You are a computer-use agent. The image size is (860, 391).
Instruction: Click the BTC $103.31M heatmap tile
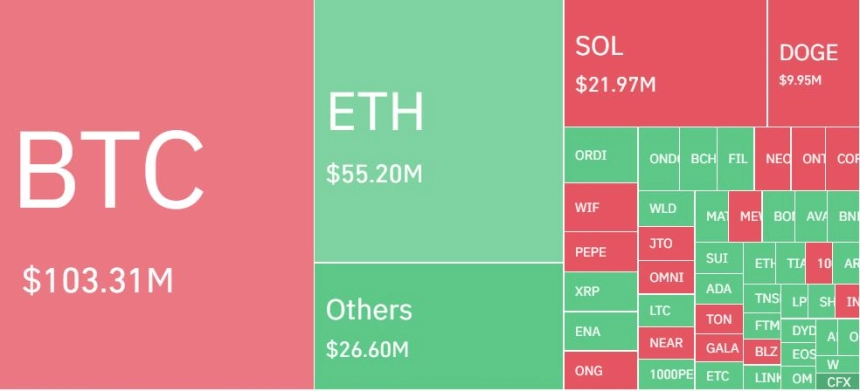[157, 194]
